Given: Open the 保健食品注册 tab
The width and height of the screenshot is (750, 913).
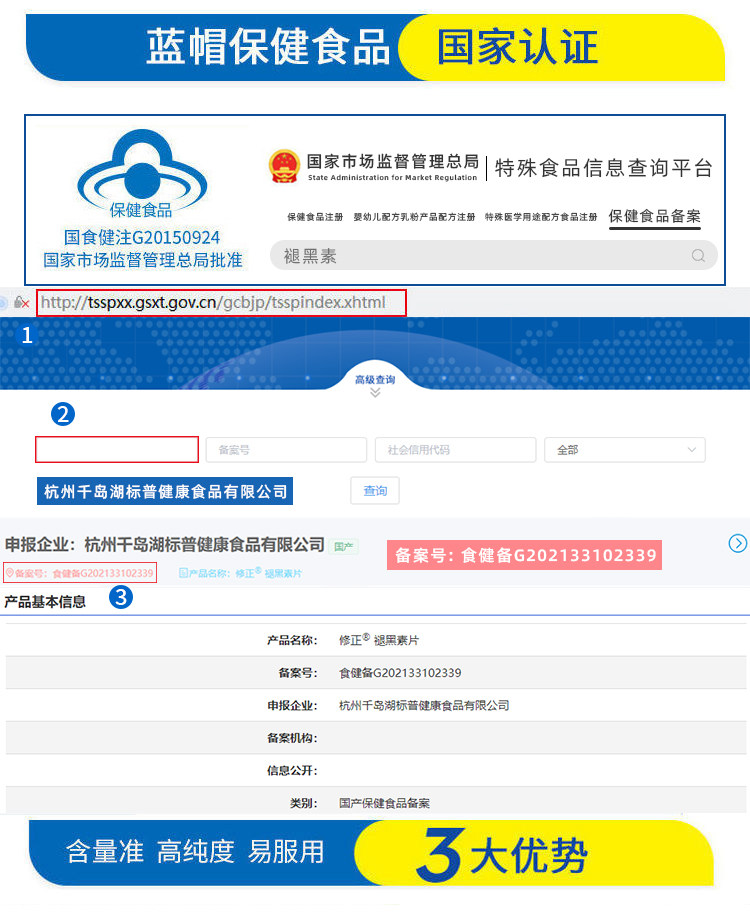Looking at the screenshot, I should pos(315,217).
